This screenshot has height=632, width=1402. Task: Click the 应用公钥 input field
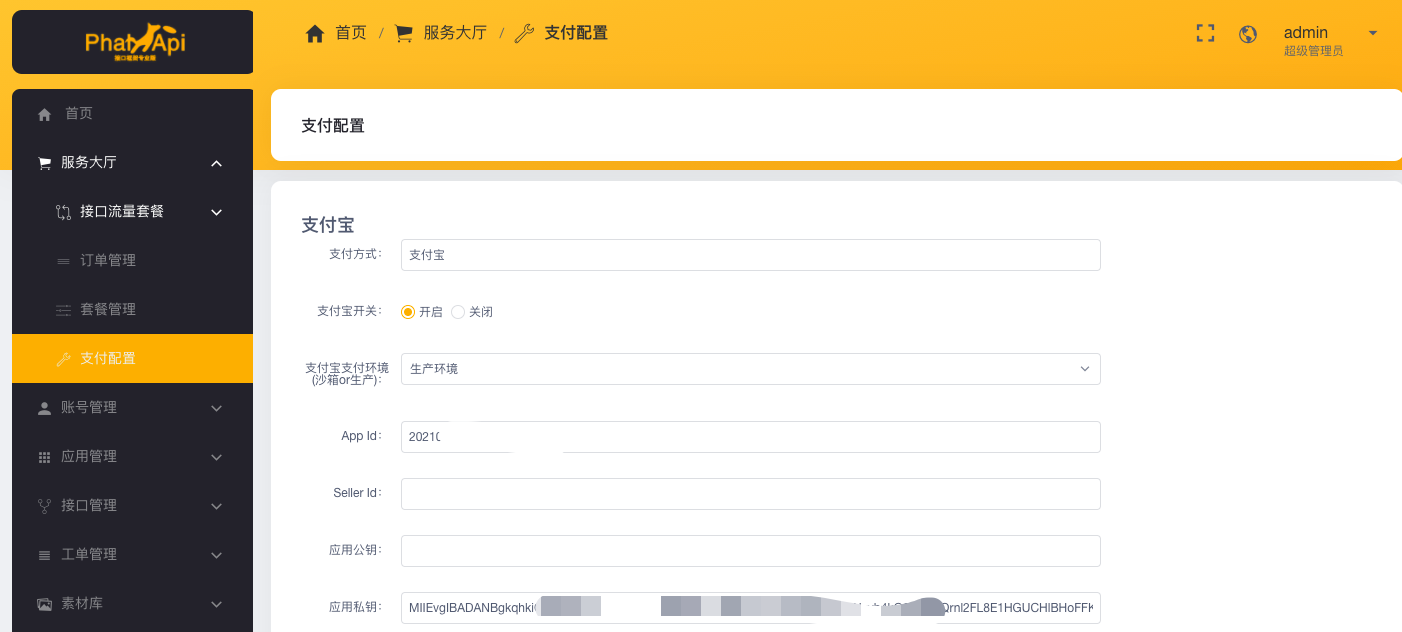(750, 551)
